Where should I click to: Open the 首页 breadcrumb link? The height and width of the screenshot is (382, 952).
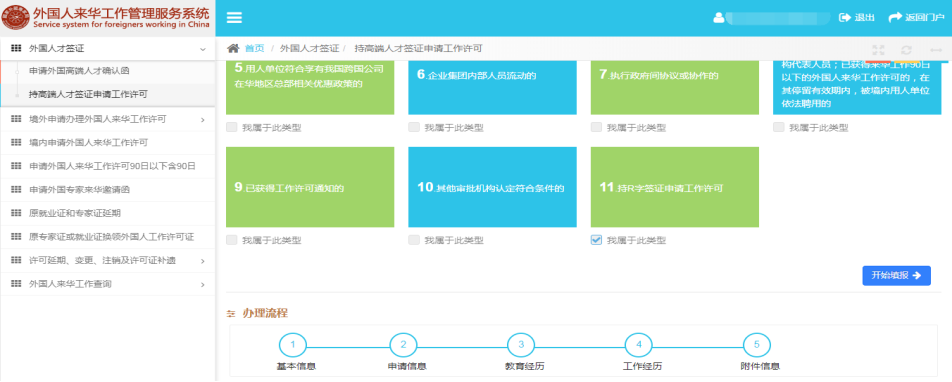point(254,48)
